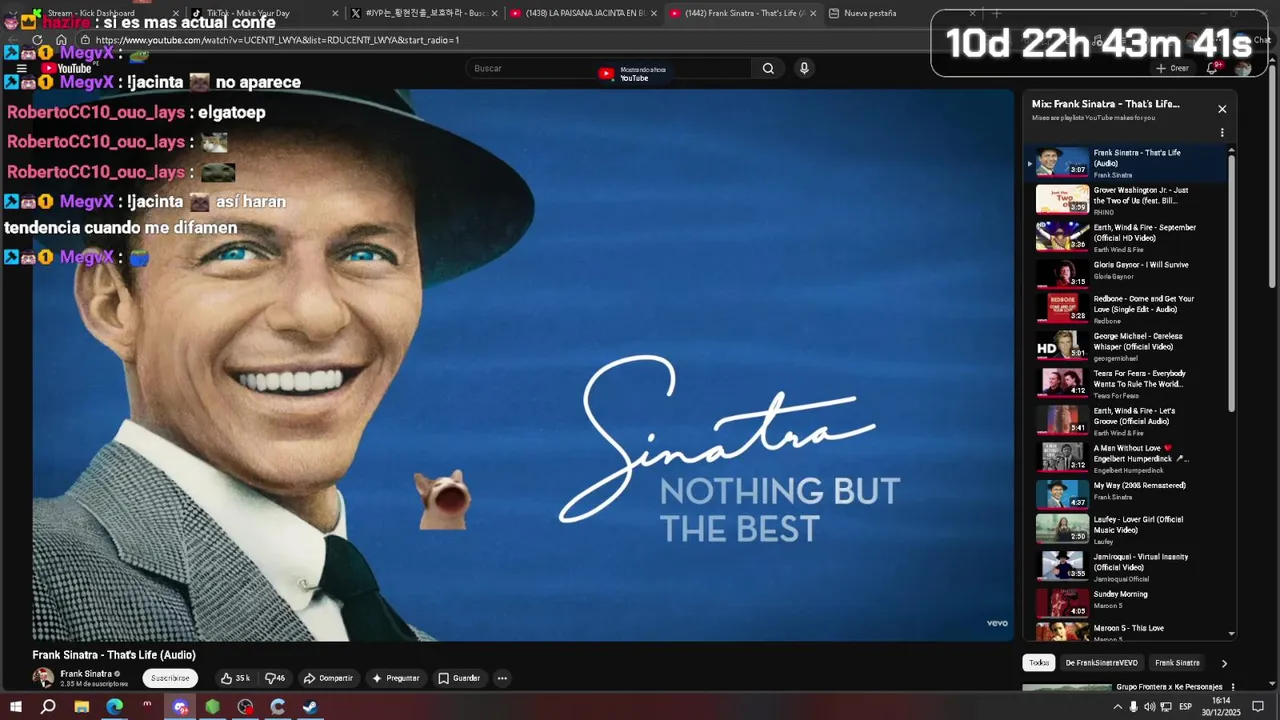Open Windows Start menu
Screen dimensions: 1280x720
(x=15, y=707)
